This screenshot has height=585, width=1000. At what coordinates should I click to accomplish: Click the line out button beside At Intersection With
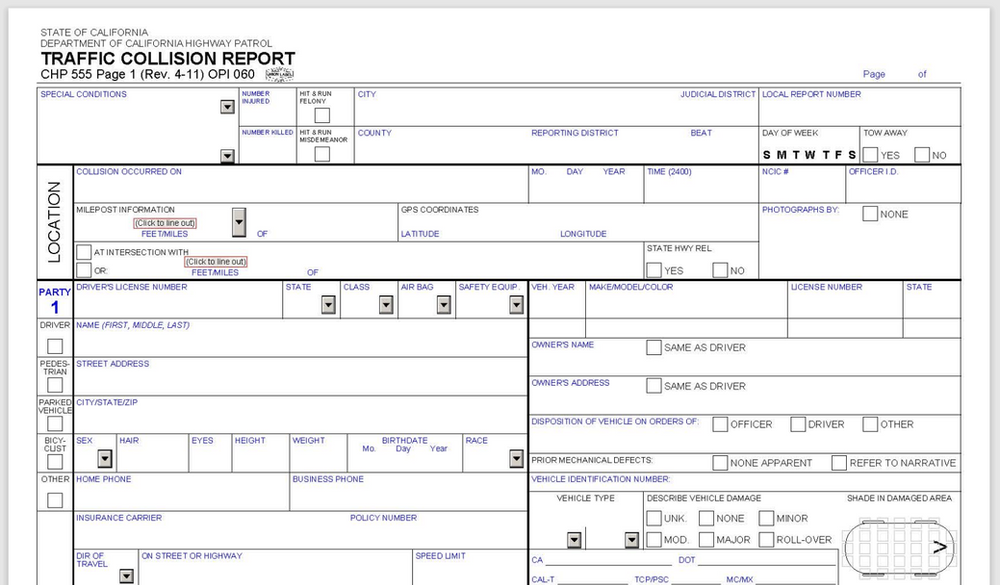pyautogui.click(x=215, y=262)
